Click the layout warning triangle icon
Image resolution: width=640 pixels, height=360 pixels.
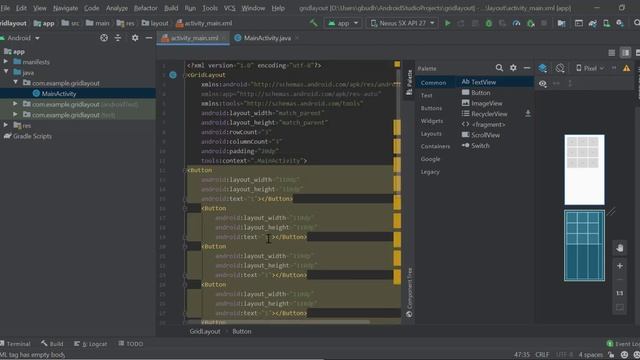626,69
